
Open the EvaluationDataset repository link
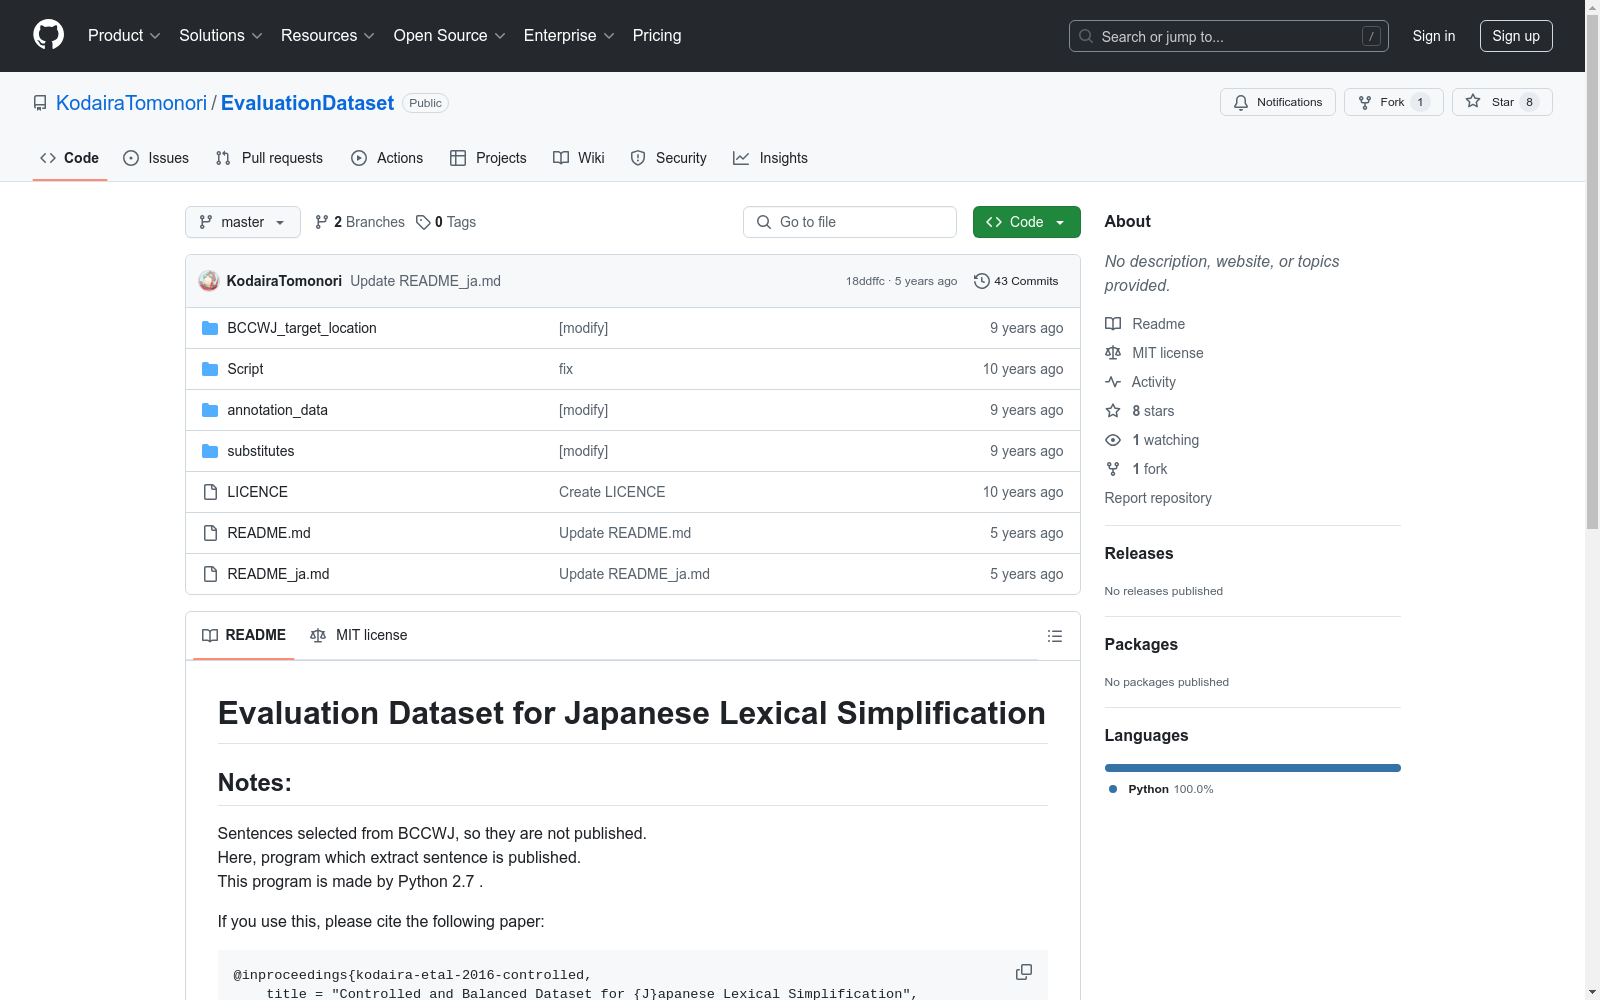click(307, 103)
